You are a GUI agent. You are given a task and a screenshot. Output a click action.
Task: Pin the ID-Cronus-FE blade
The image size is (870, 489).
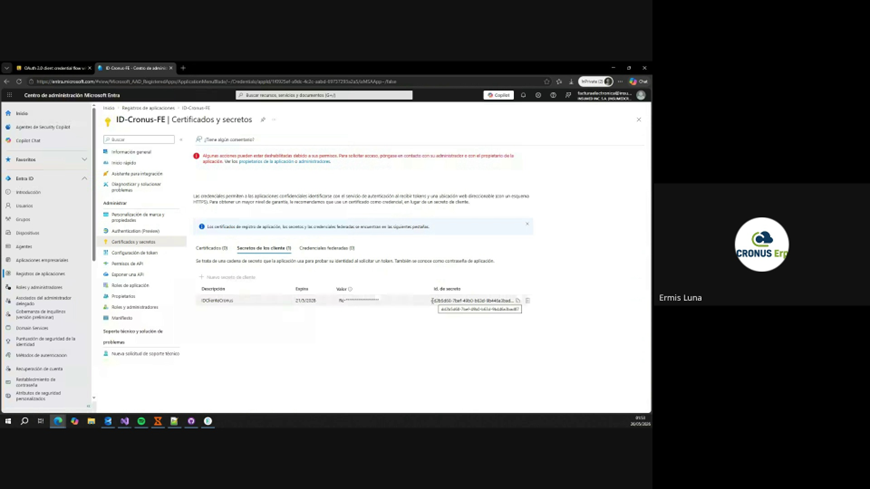pyautogui.click(x=263, y=120)
